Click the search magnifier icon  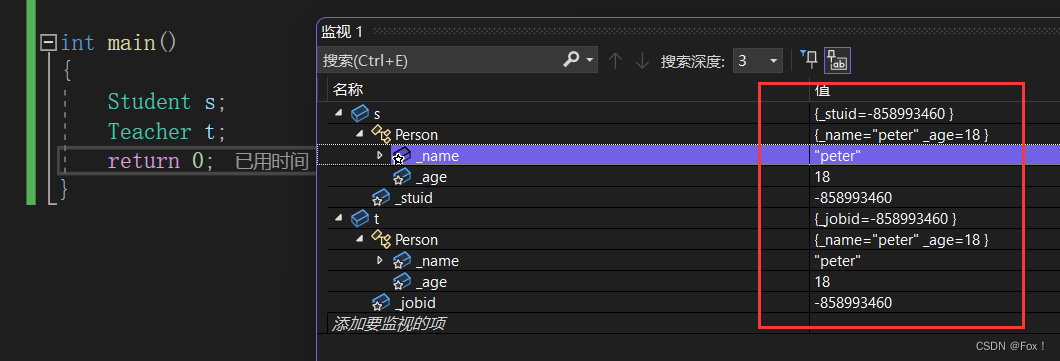point(571,60)
